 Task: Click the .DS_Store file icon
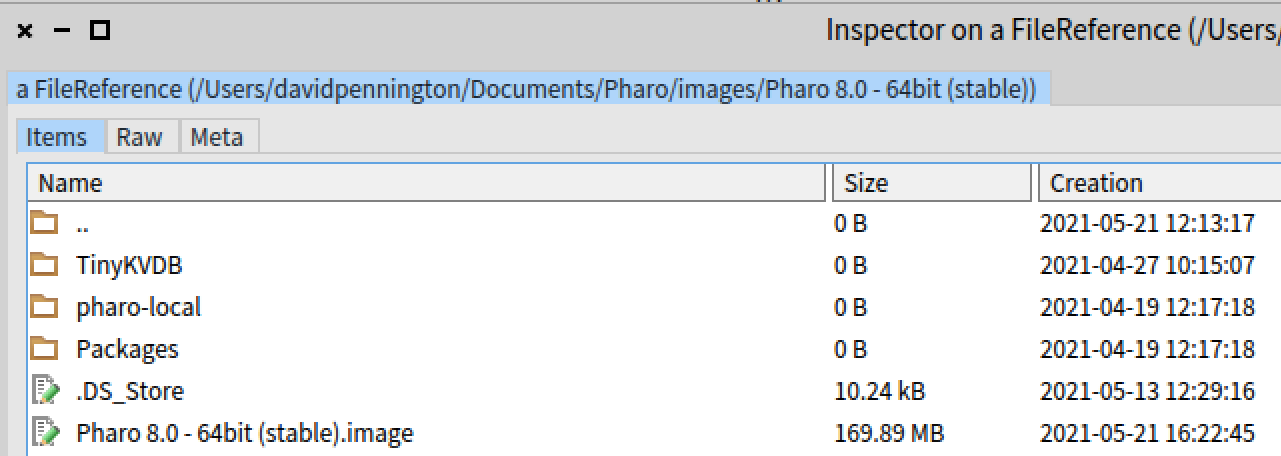[45, 390]
